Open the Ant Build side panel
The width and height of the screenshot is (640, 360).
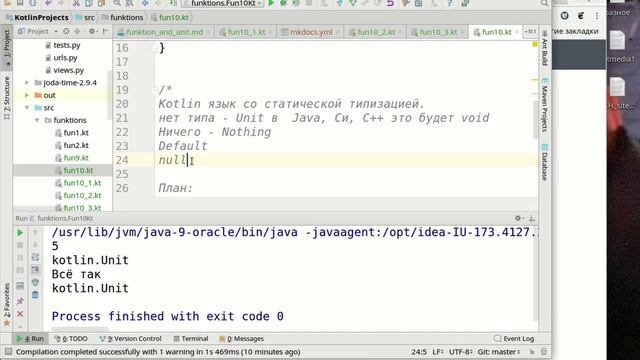click(544, 48)
